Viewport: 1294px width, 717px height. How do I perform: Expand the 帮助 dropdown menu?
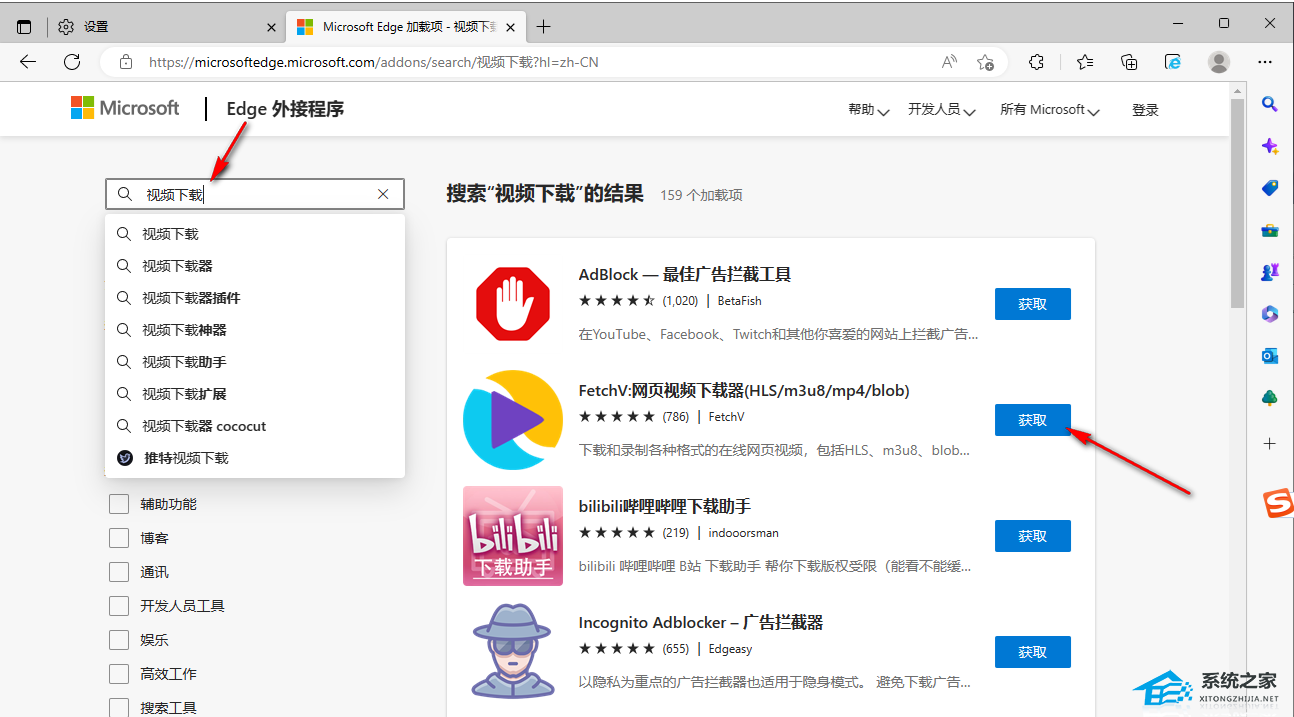868,110
